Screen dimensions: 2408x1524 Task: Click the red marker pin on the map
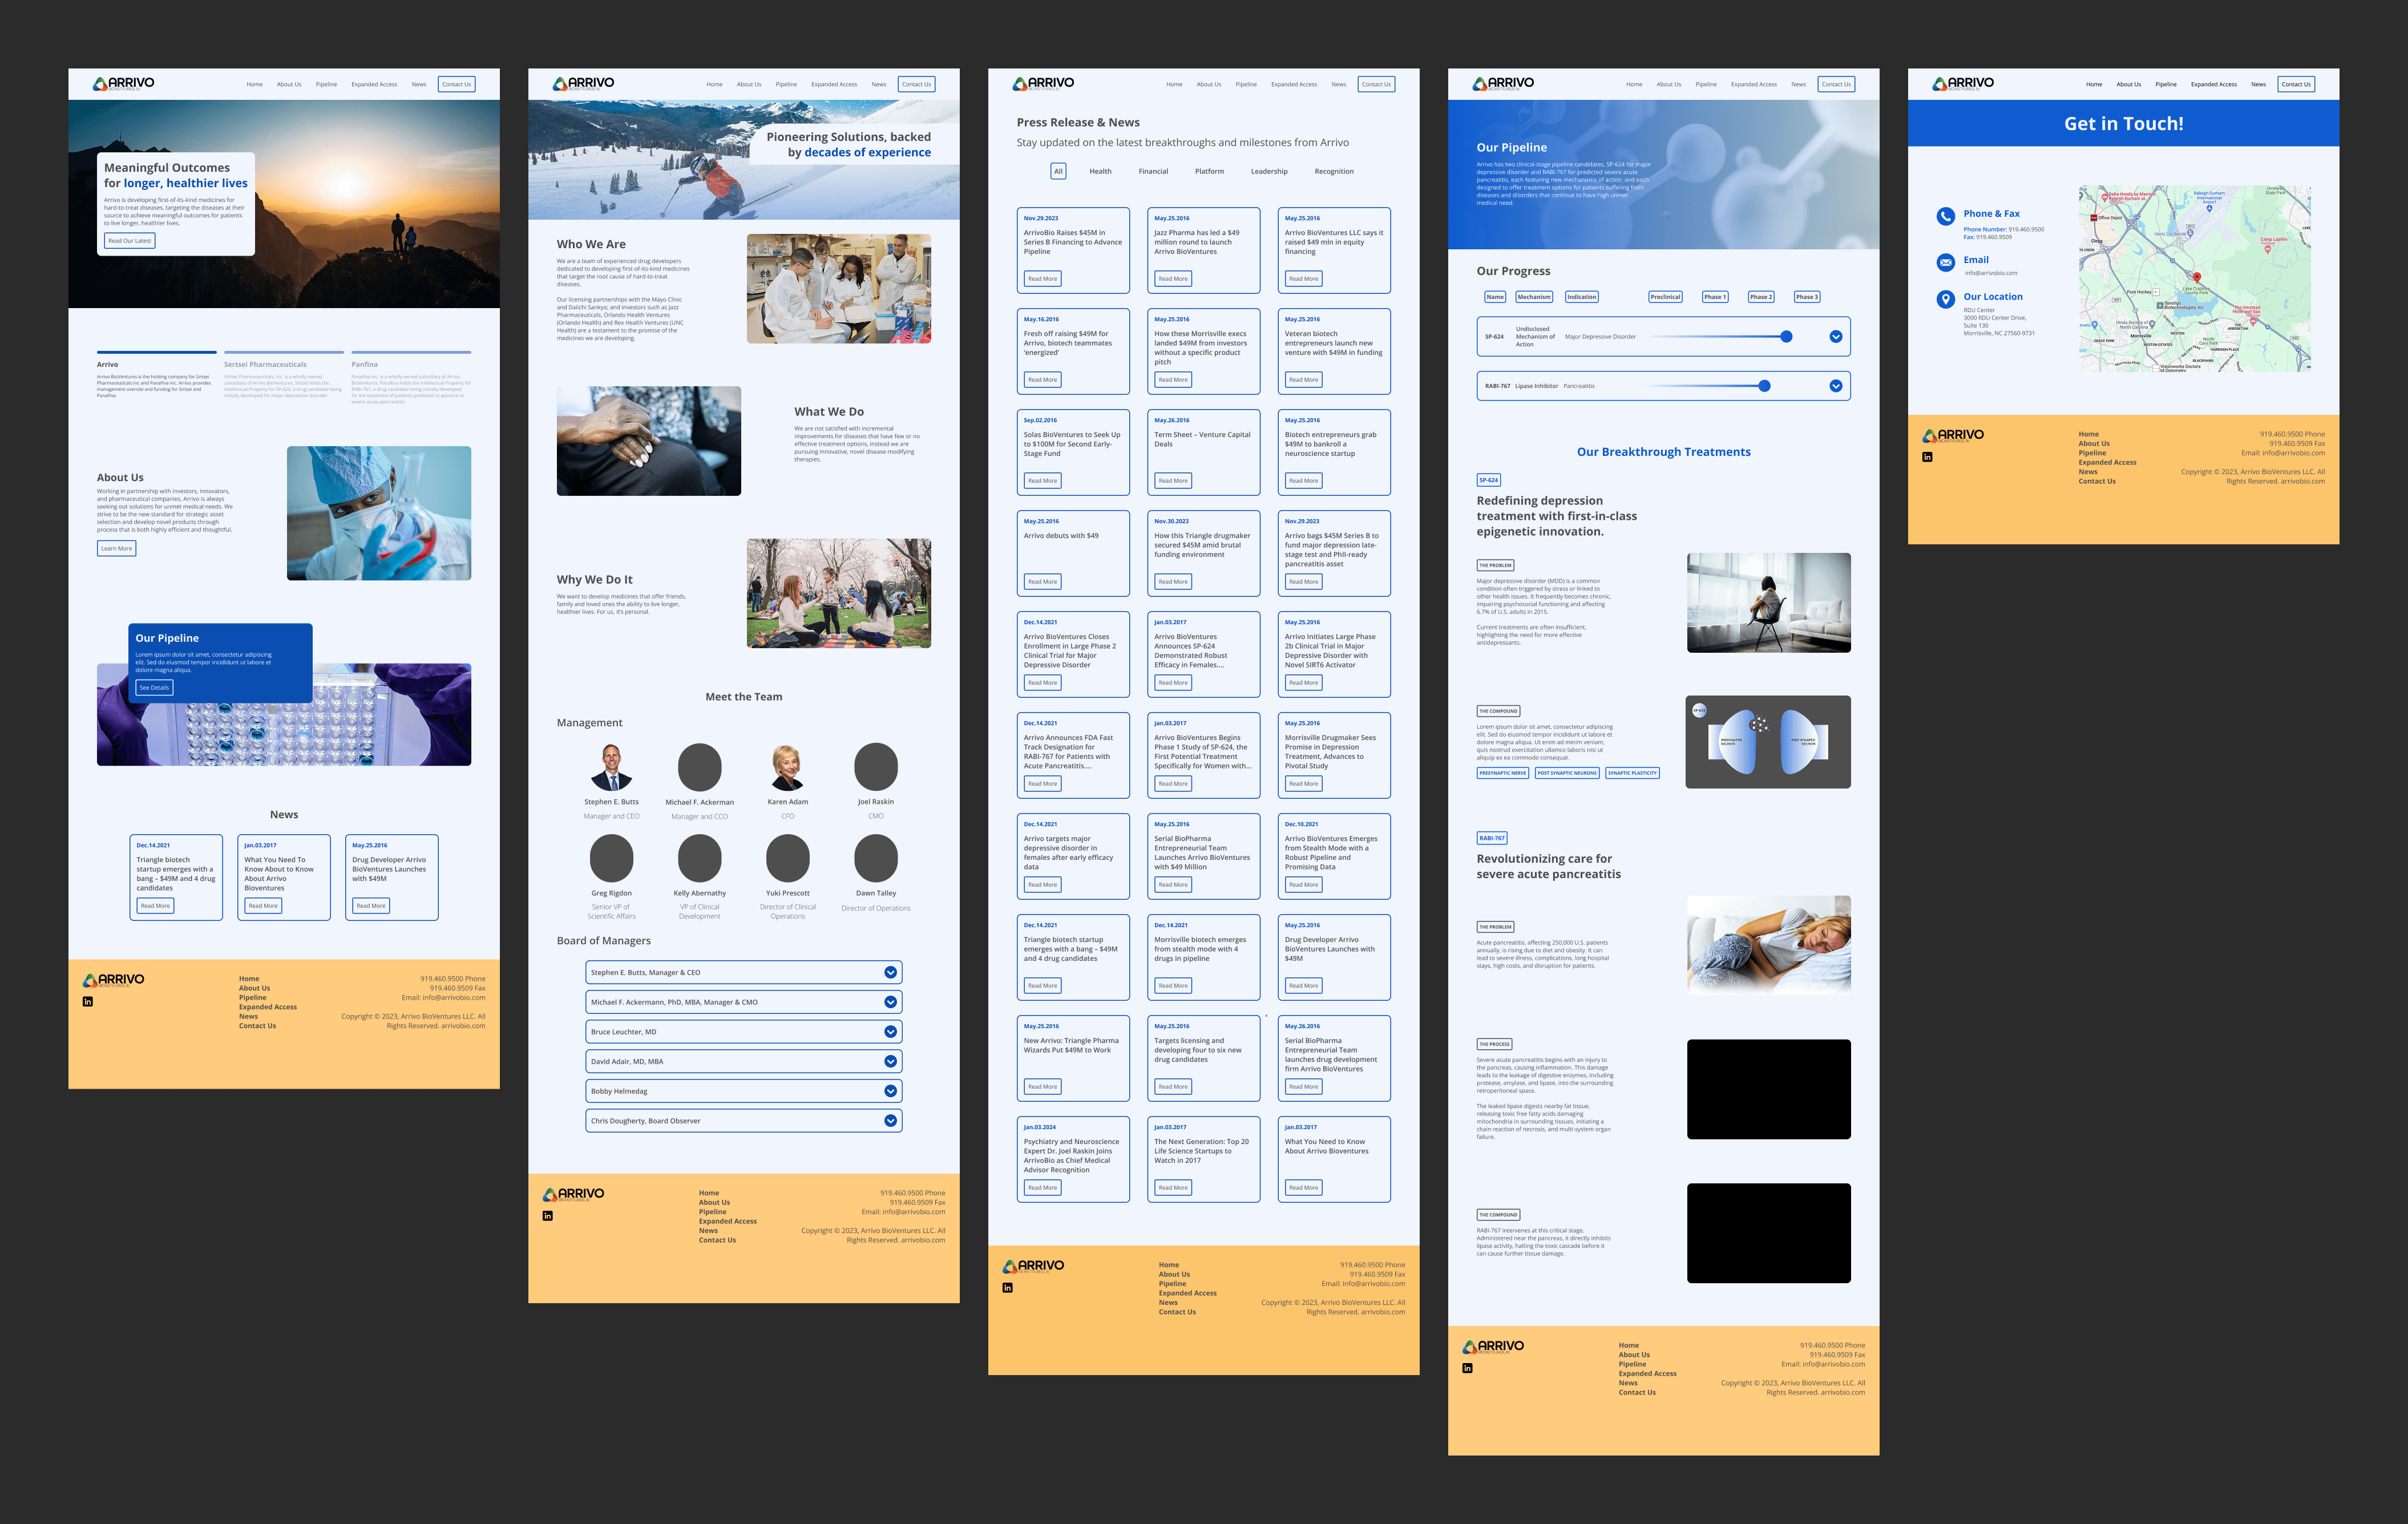(x=2197, y=277)
